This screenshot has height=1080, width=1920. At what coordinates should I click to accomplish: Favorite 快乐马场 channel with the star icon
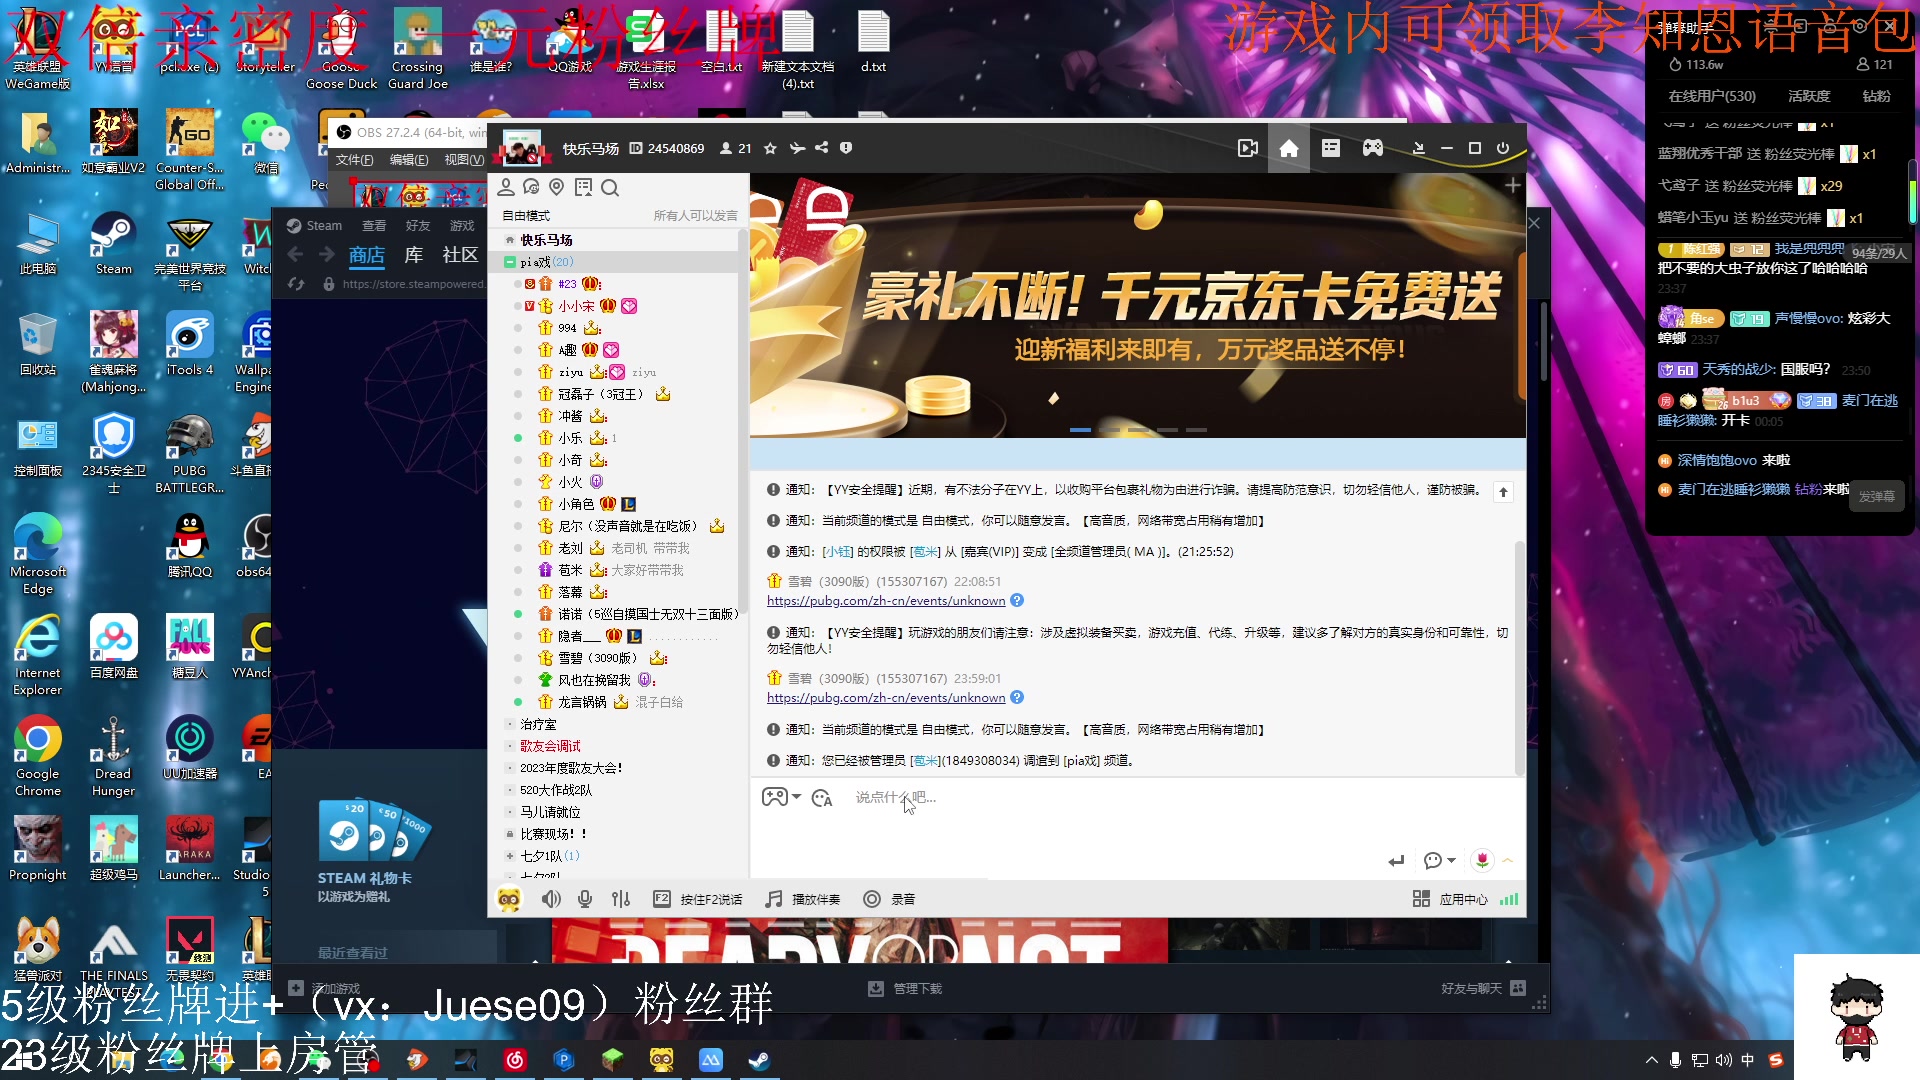(769, 148)
